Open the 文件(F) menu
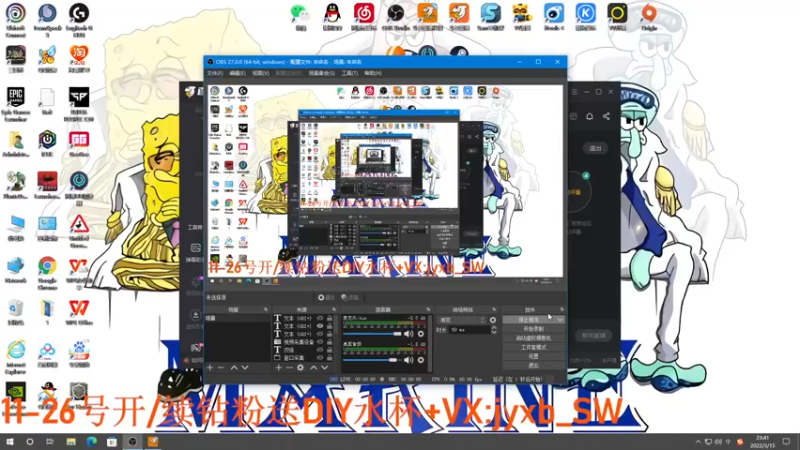Viewport: 800px width, 450px height. pyautogui.click(x=215, y=73)
